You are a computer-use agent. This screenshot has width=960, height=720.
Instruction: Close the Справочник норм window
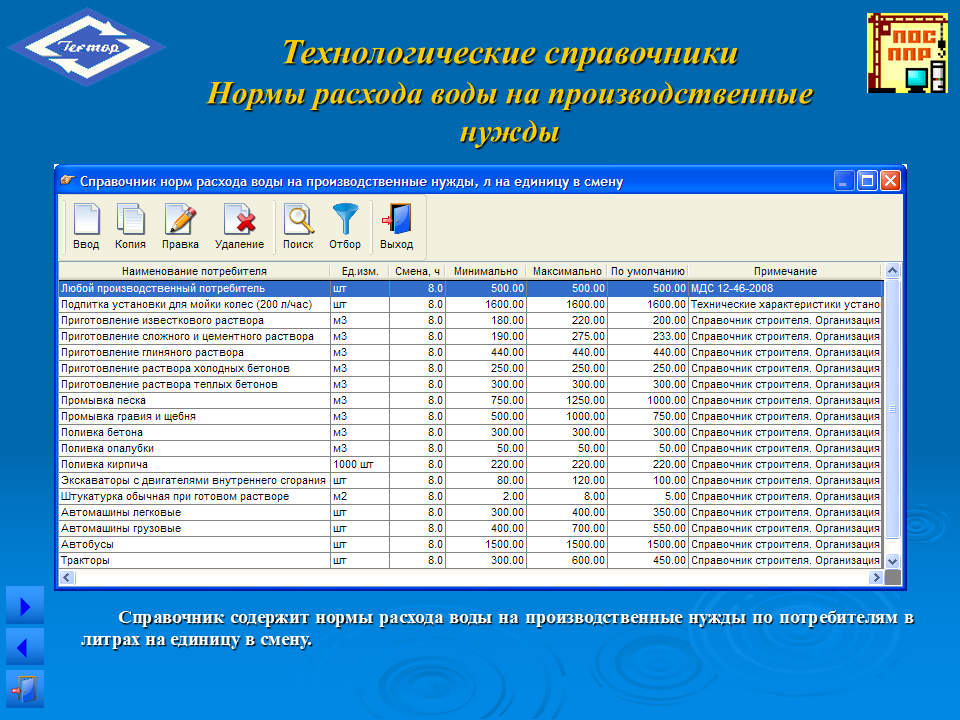[890, 181]
